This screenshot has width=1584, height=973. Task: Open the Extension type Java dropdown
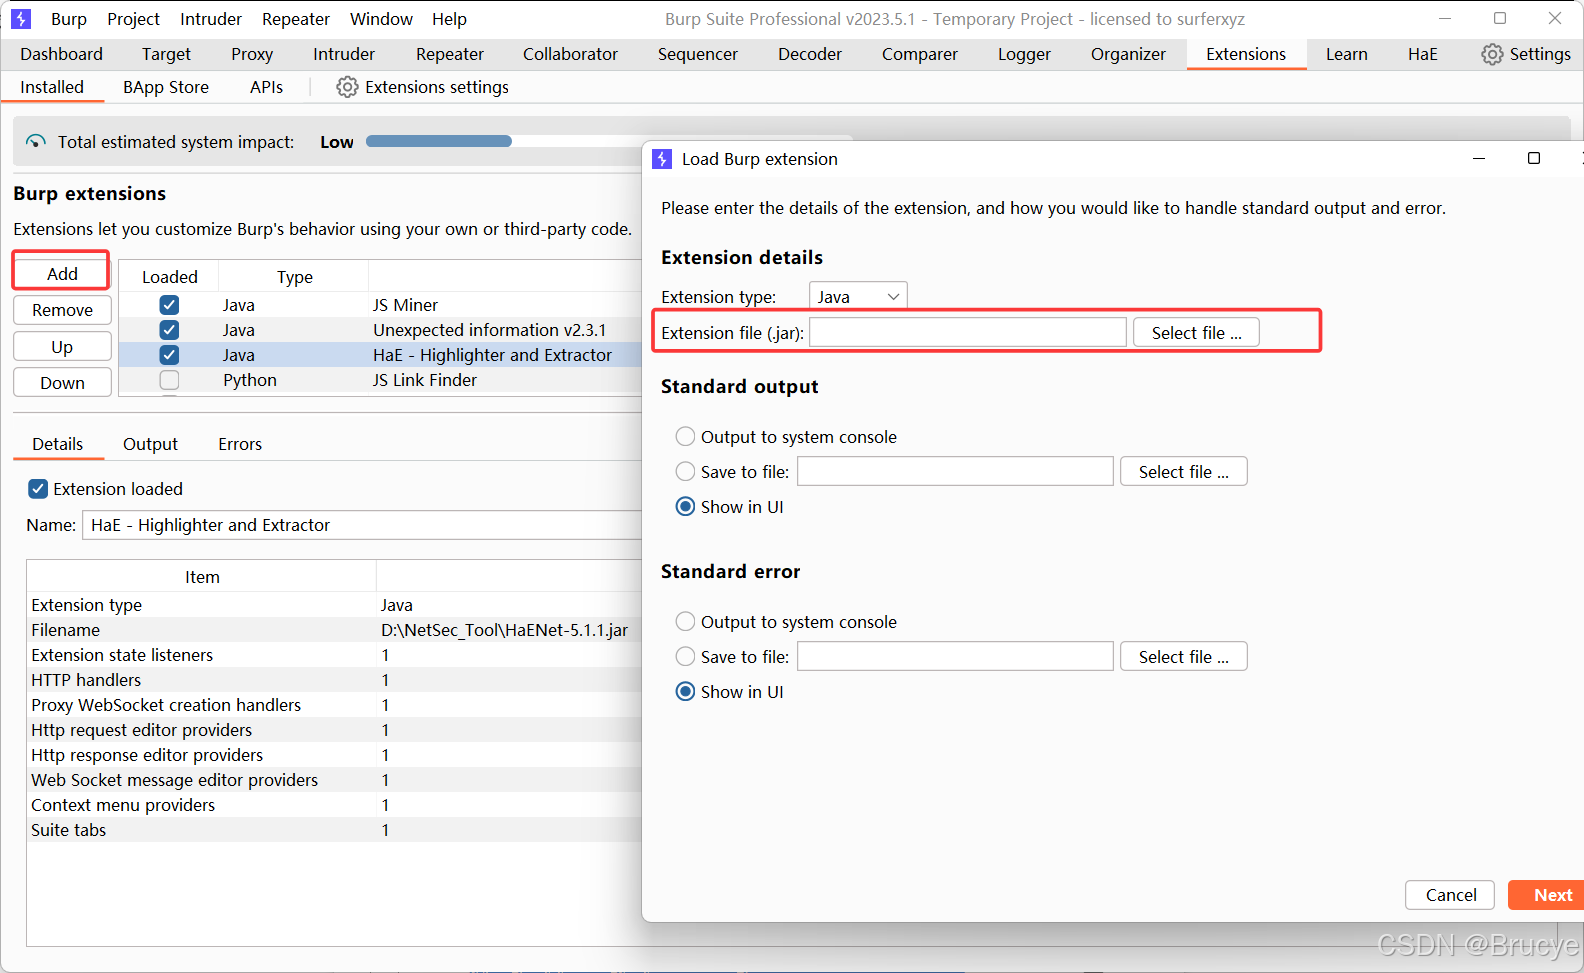click(858, 296)
